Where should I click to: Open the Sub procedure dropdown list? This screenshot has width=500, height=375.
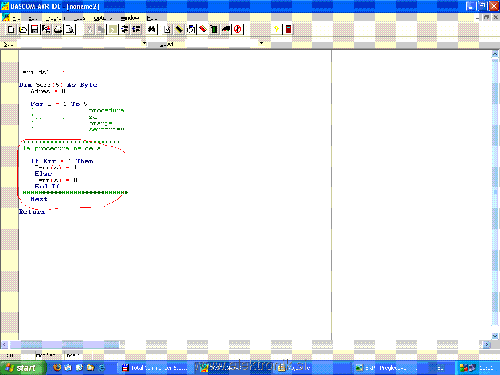click(x=144, y=43)
